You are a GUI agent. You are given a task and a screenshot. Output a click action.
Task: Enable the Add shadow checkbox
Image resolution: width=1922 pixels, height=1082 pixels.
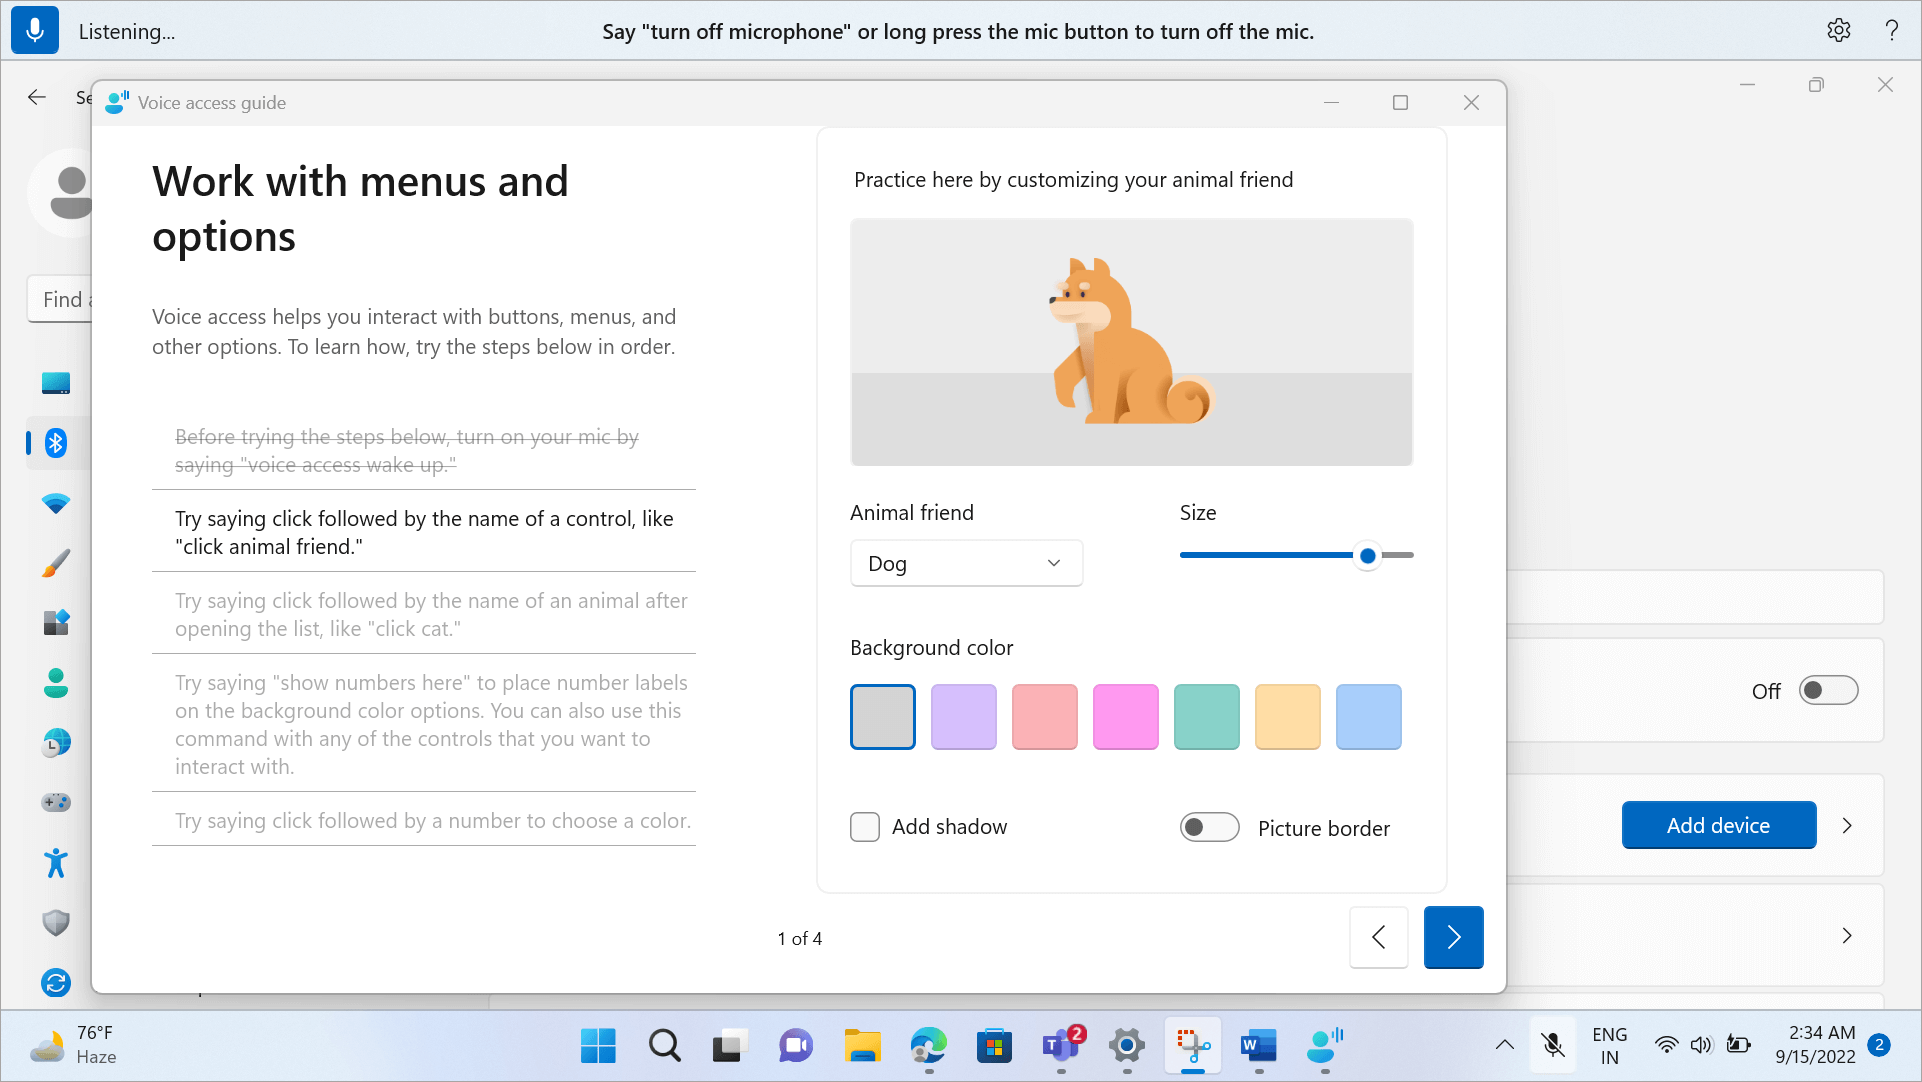(864, 827)
